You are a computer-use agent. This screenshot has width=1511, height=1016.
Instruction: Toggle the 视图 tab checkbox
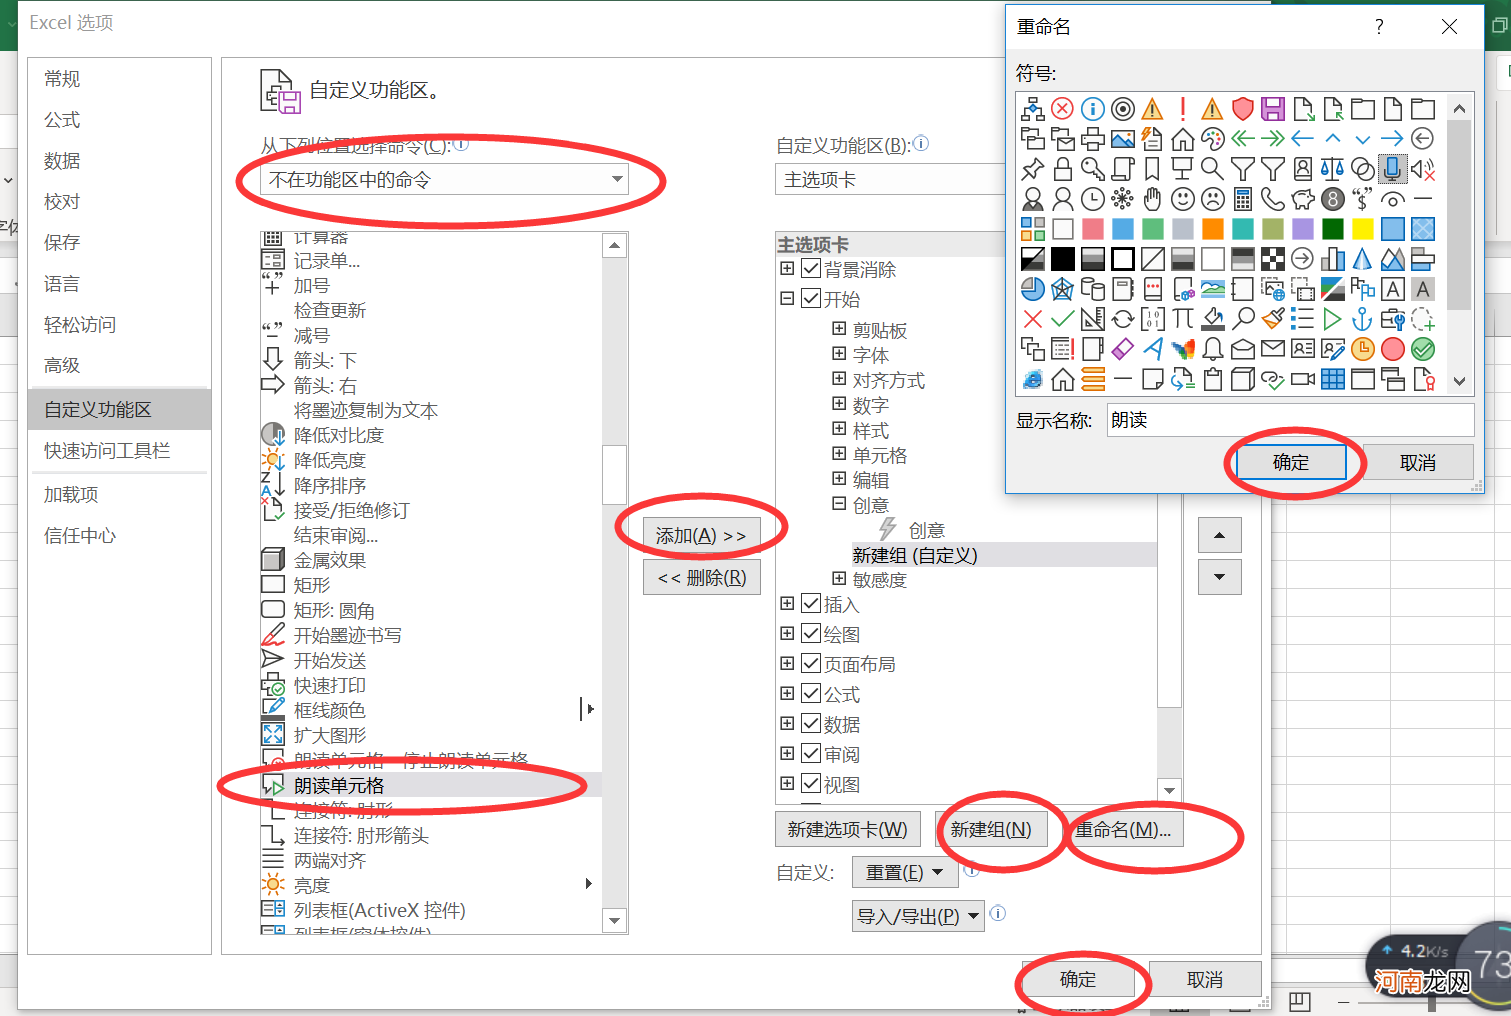pos(811,784)
